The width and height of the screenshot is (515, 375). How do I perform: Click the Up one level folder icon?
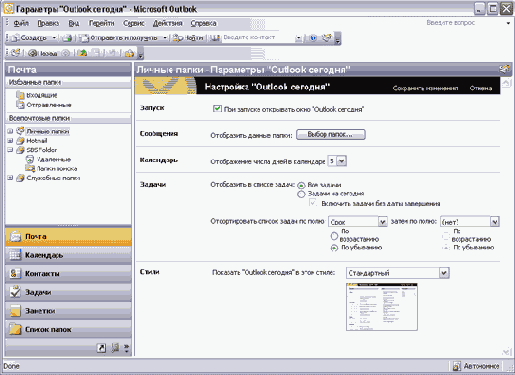tap(82, 53)
